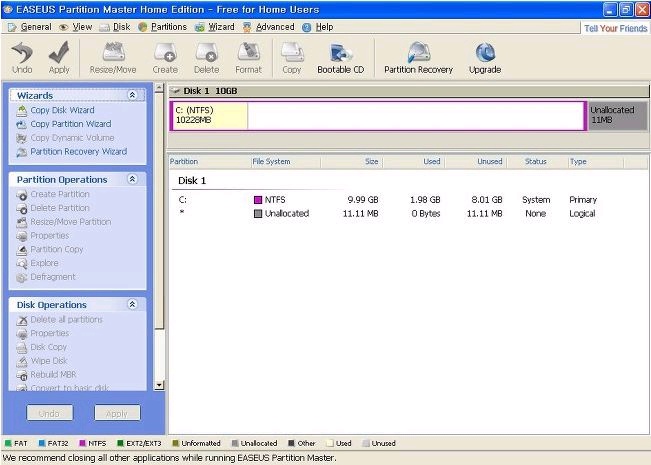Screen dimensions: 651x465
Task: Click the Disk 1 group label
Action: pos(192,181)
